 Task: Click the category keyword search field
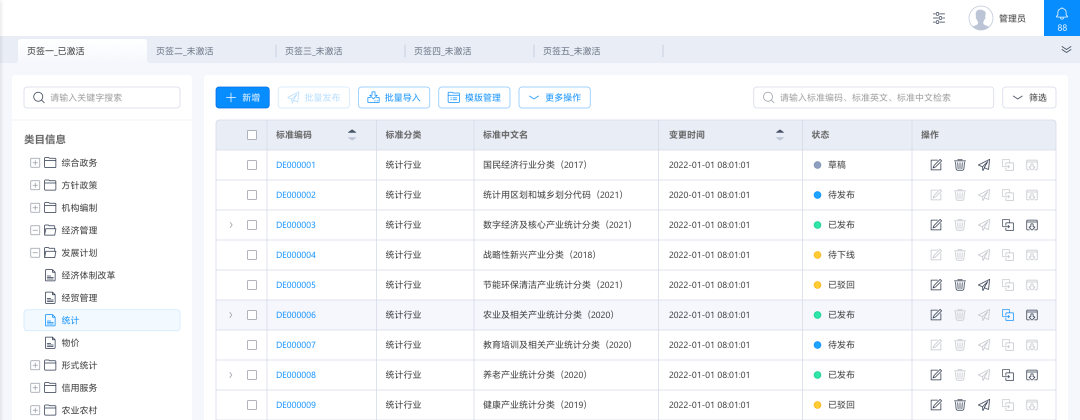[102, 97]
